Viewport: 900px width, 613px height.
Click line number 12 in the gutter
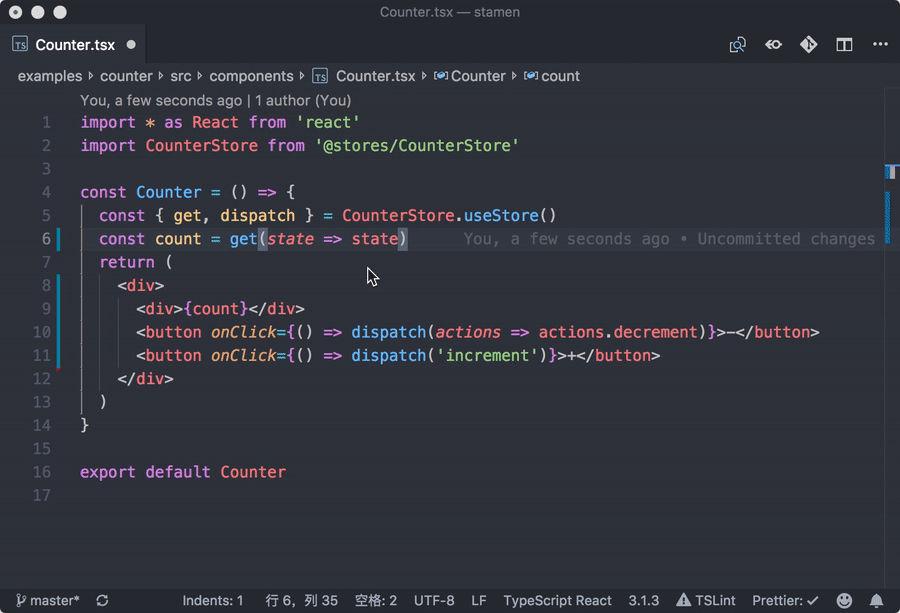[x=42, y=379]
